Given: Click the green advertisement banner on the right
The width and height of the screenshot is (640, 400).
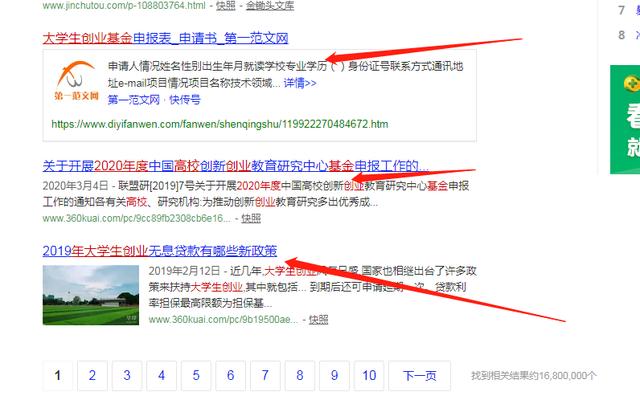Looking at the screenshot, I should click(625, 119).
